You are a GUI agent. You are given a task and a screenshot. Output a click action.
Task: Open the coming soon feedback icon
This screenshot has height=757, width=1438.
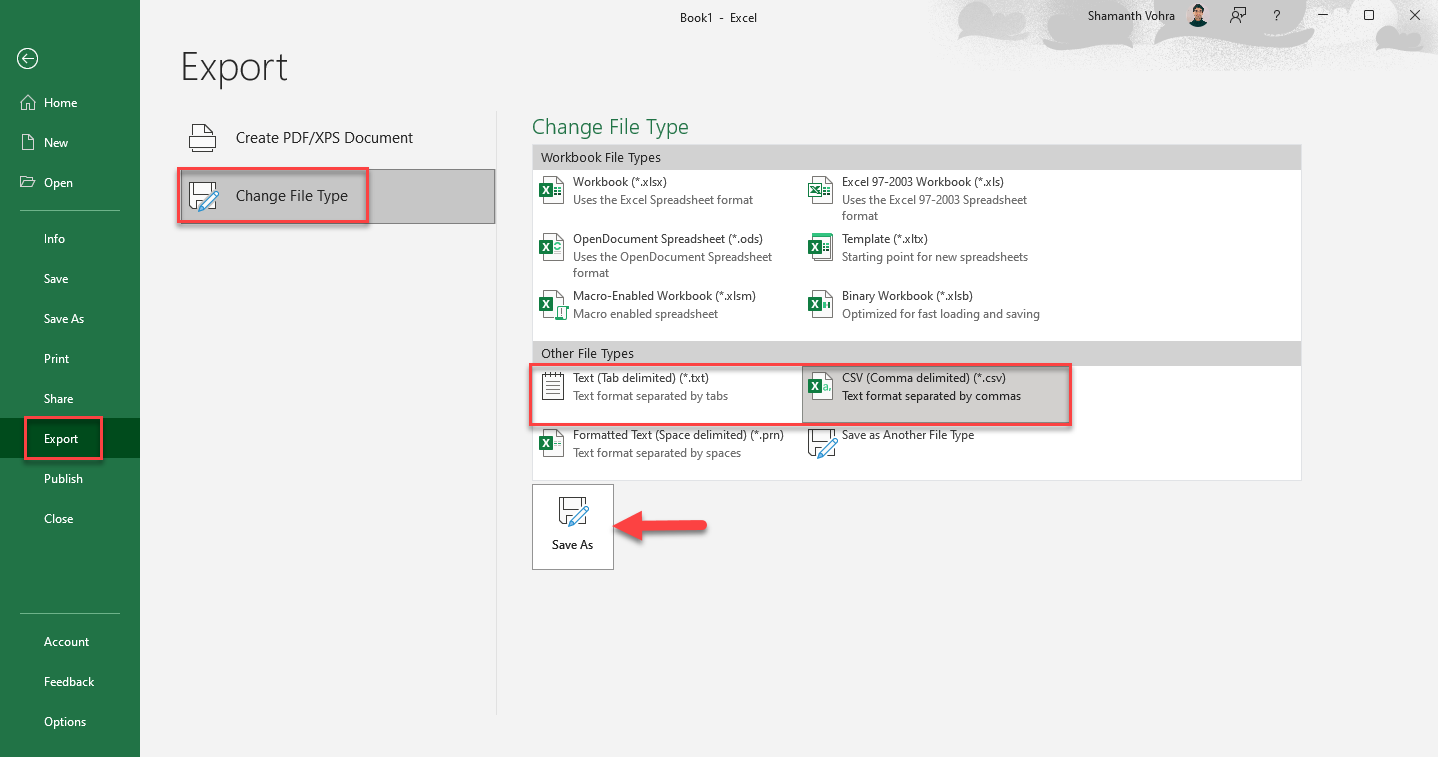1238,15
